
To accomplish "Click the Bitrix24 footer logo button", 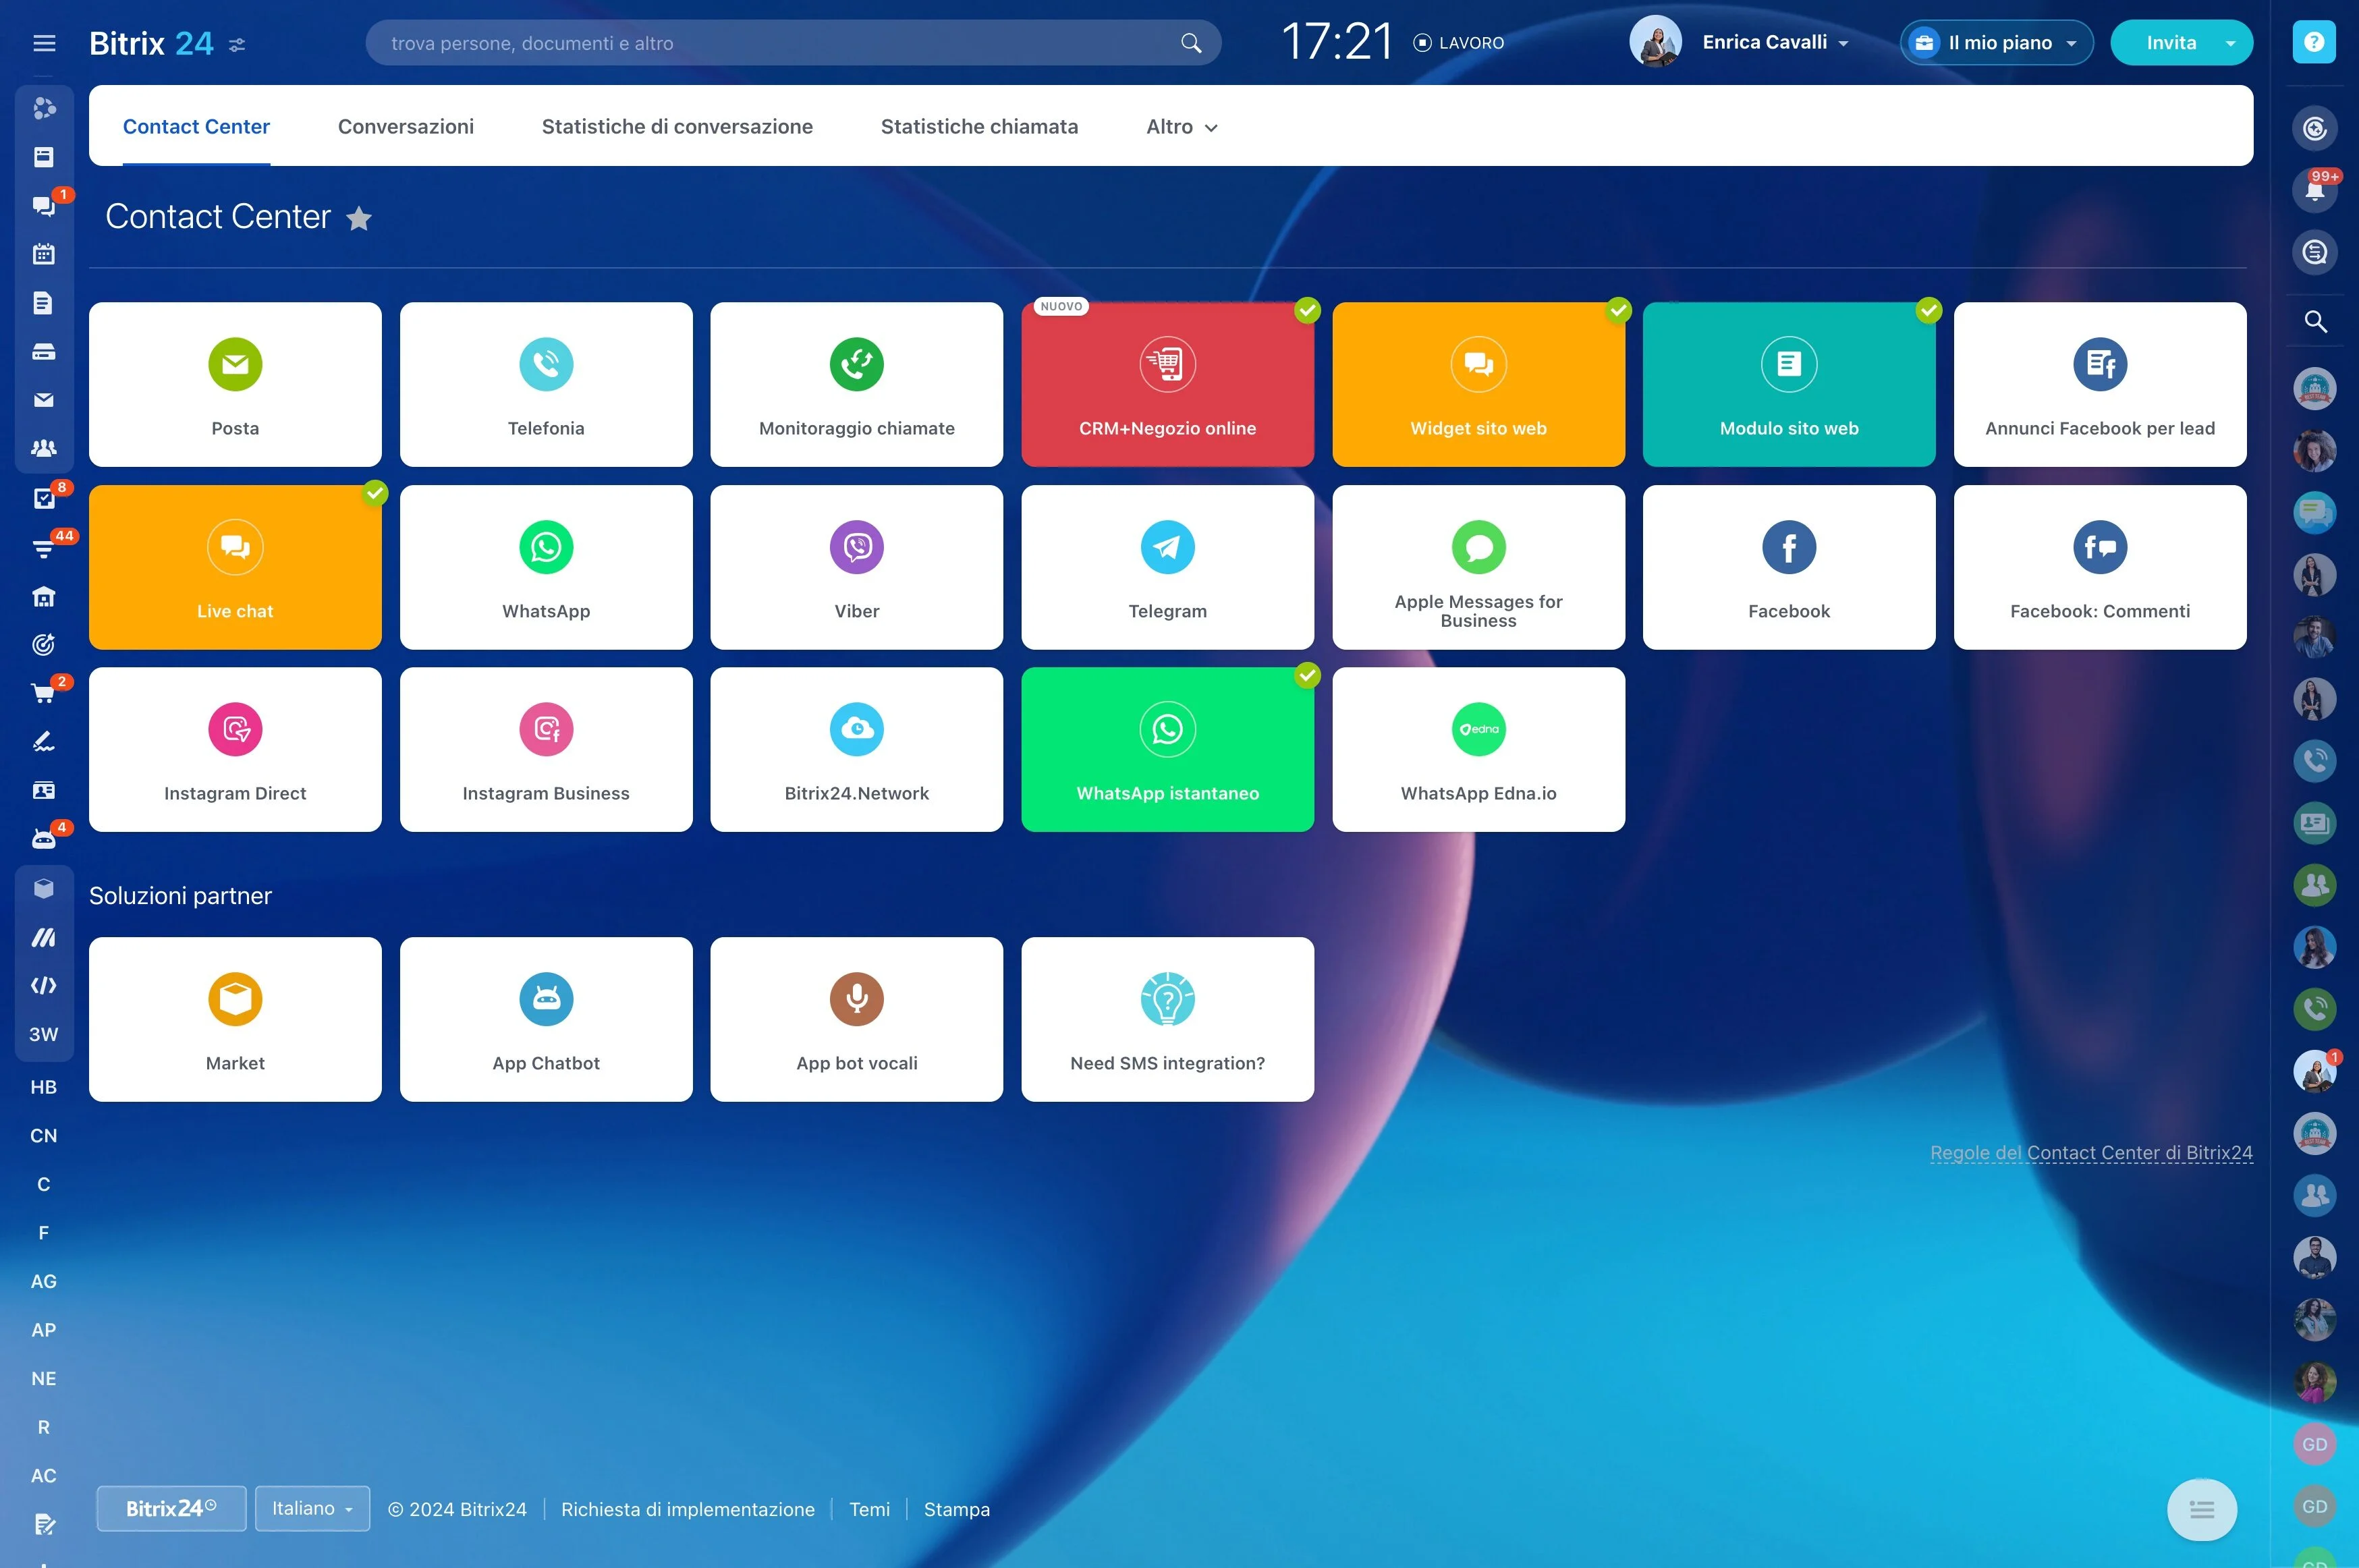I will (171, 1508).
